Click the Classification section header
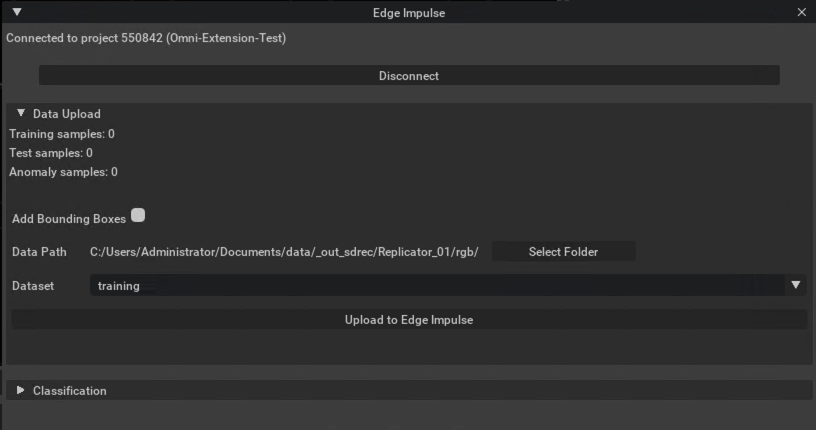Image resolution: width=816 pixels, height=430 pixels. point(409,390)
